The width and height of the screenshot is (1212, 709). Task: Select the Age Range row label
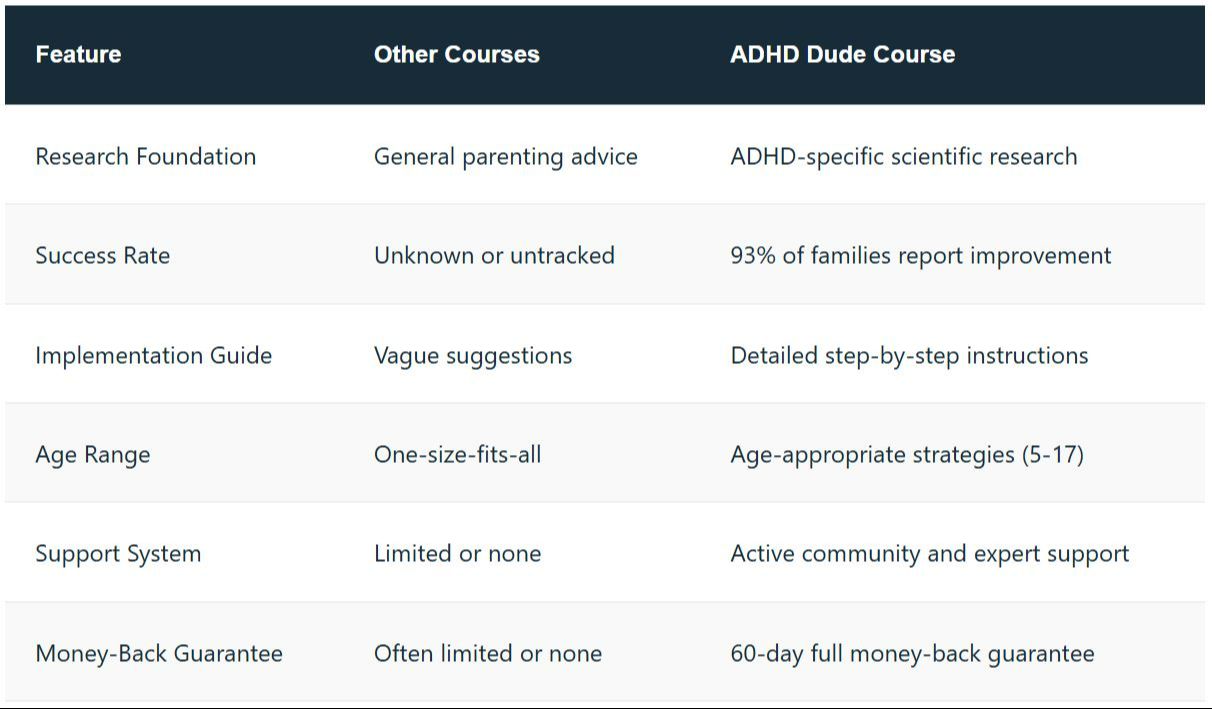(92, 454)
